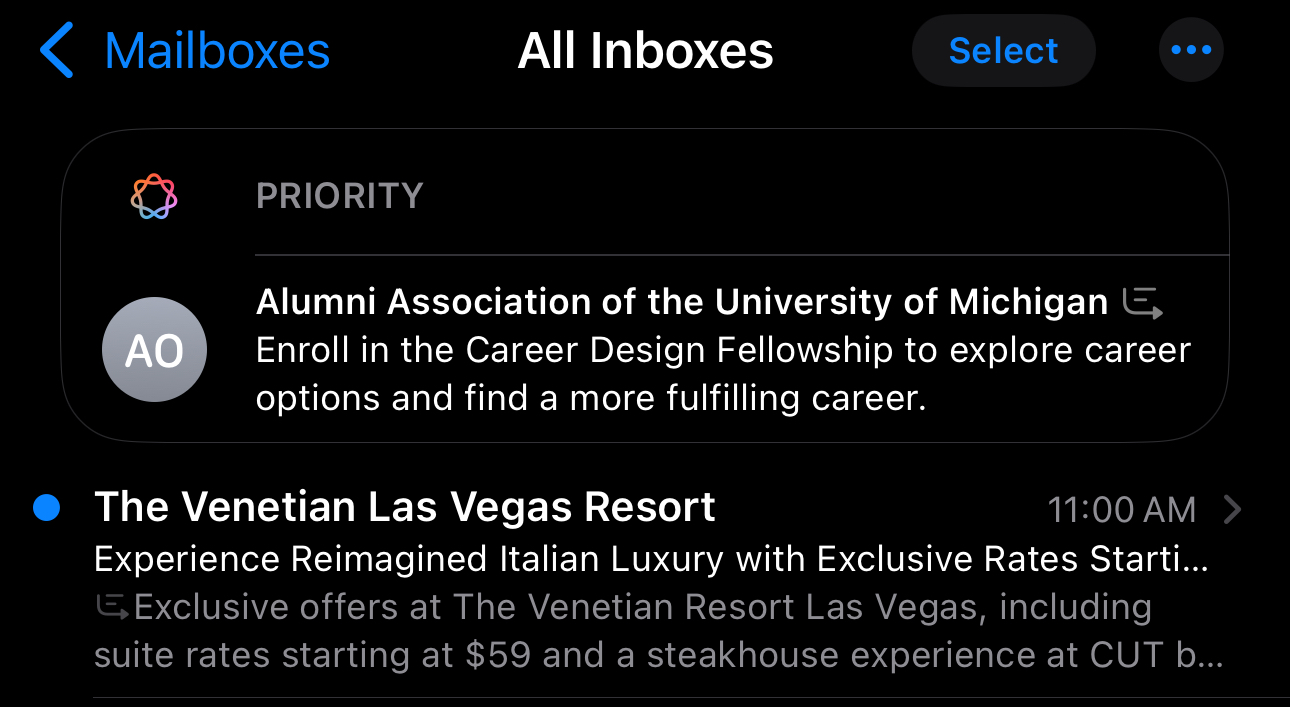Image resolution: width=1290 pixels, height=707 pixels.
Task: Click the 11:00 AM timestamp
Action: [1121, 510]
